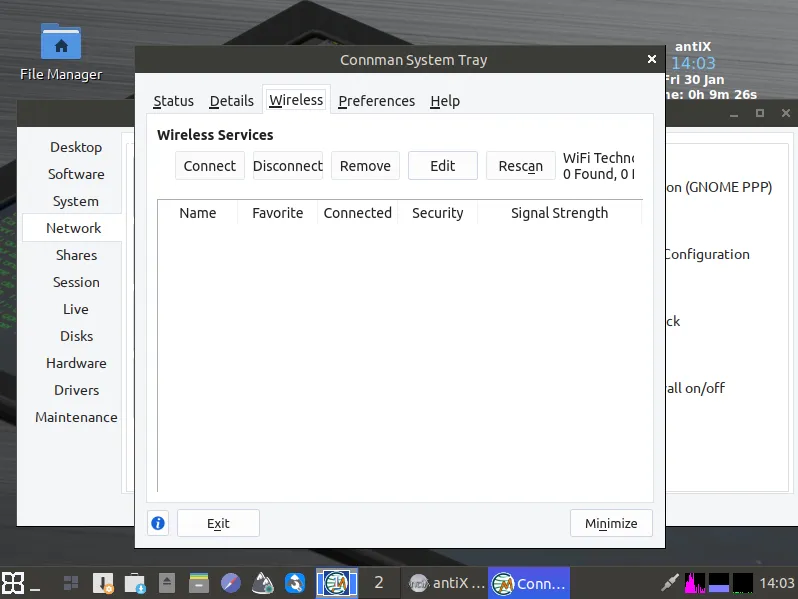Open the GNOME PPP entry in Control Centre
The width and height of the screenshot is (798, 599).
pyautogui.click(x=719, y=187)
